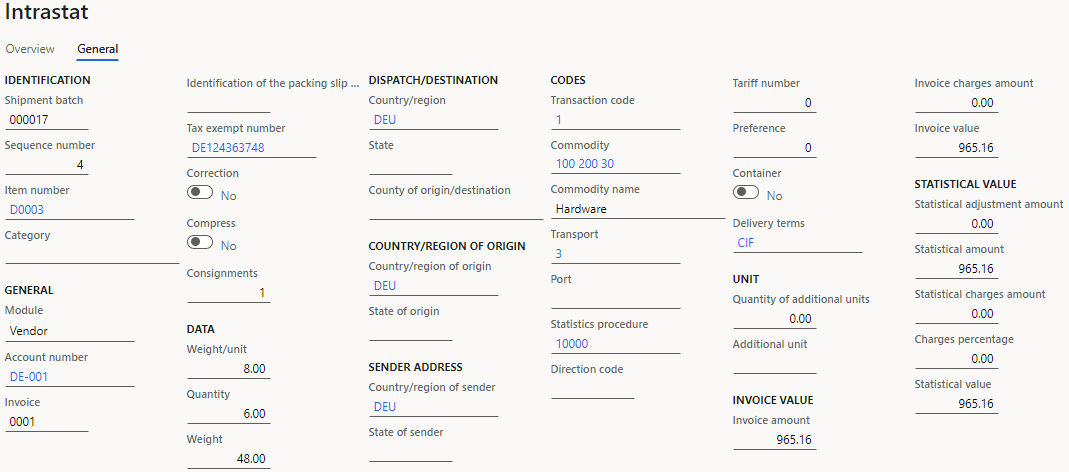Toggle the Correction switch
Image resolution: width=1069 pixels, height=472 pixels.
pyautogui.click(x=200, y=193)
